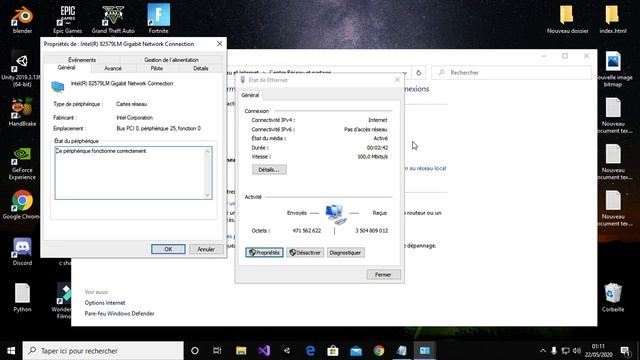Select the Nouveau dossier folder icon
Image resolution: width=640 pixels, height=360 pixels.
tap(567, 19)
